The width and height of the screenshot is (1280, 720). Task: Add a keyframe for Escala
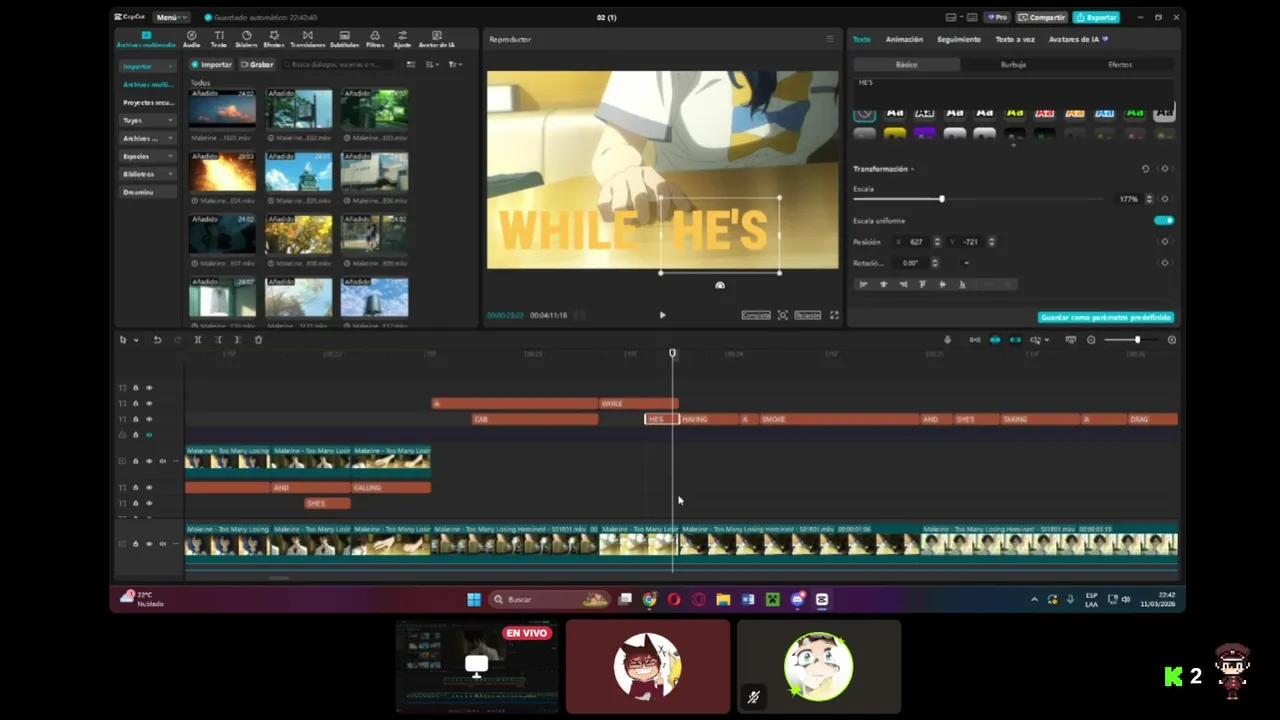(x=1165, y=199)
